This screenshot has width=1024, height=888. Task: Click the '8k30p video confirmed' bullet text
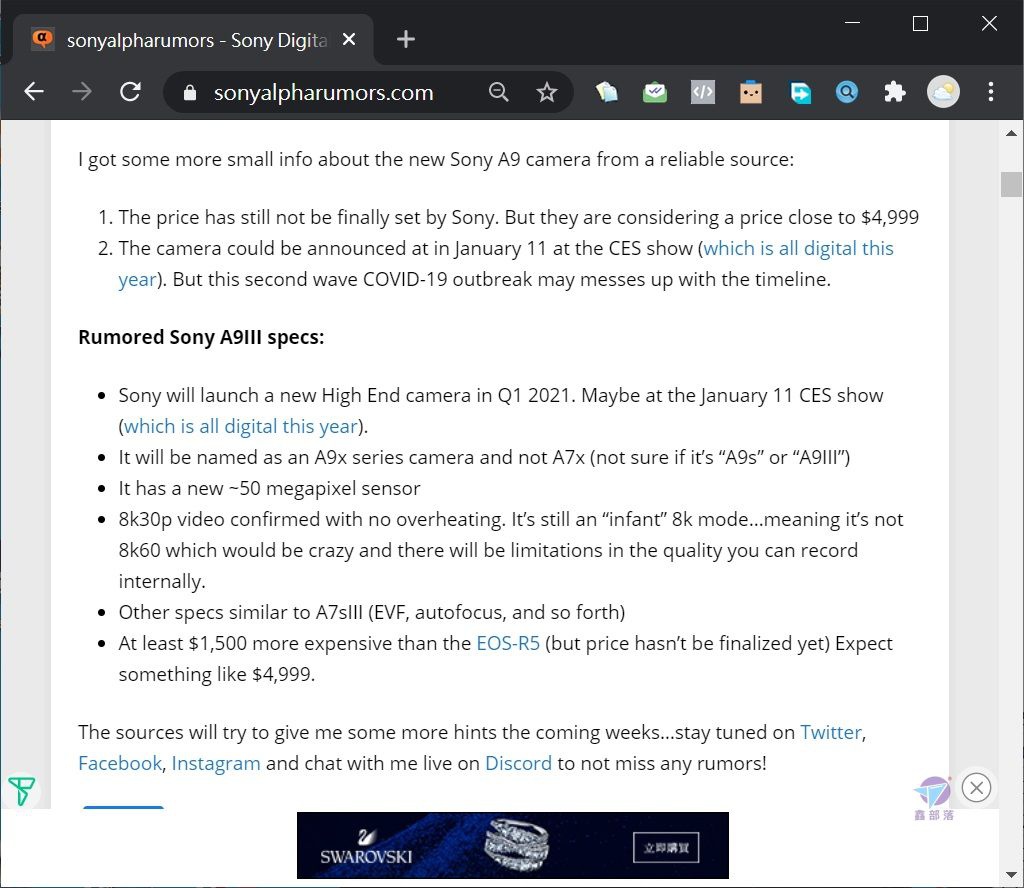pyautogui.click(x=511, y=550)
